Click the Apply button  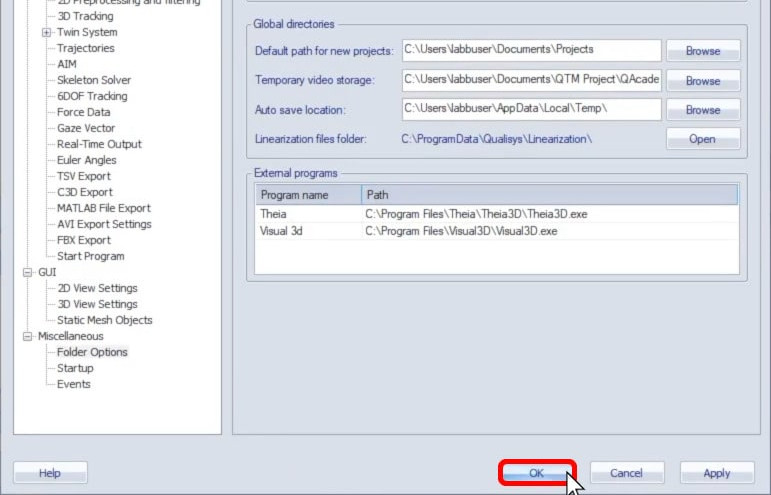click(x=716, y=473)
